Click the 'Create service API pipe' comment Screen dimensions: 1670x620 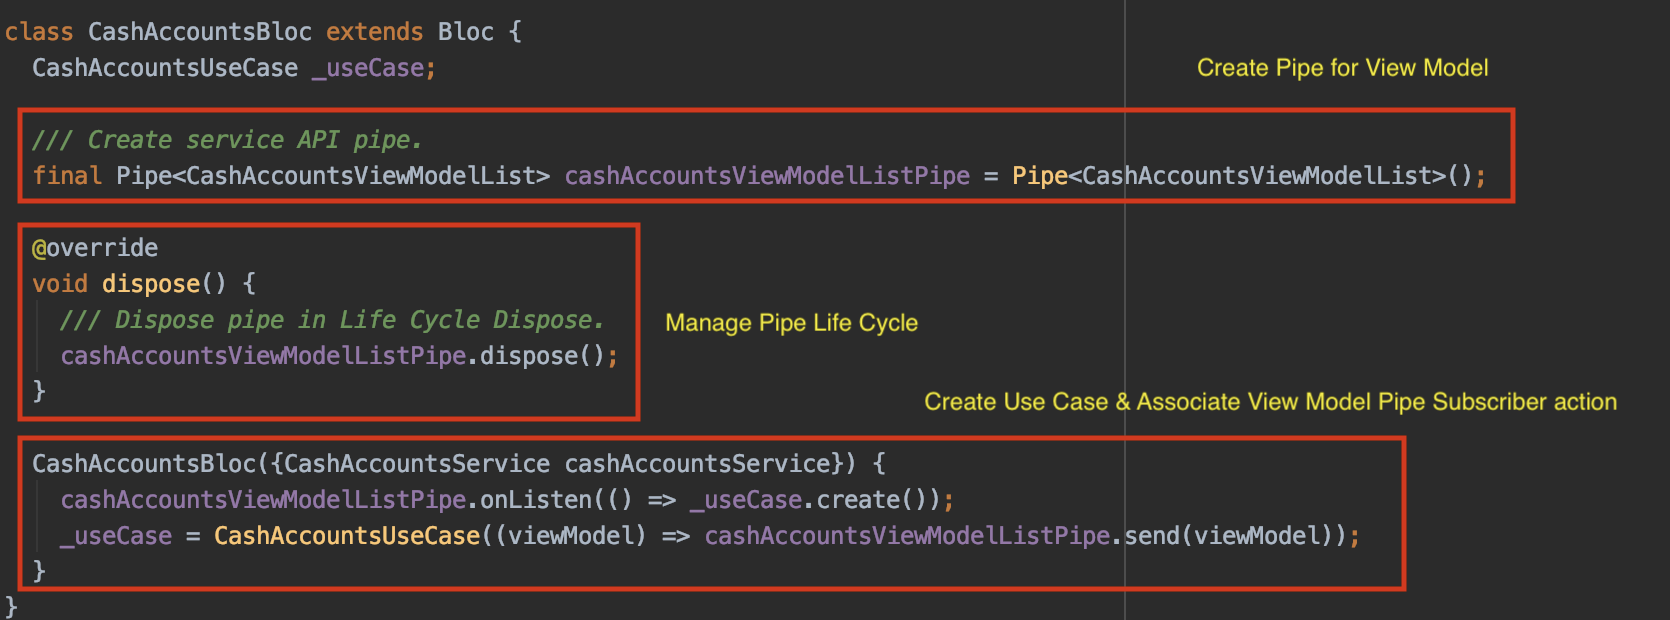227,140
